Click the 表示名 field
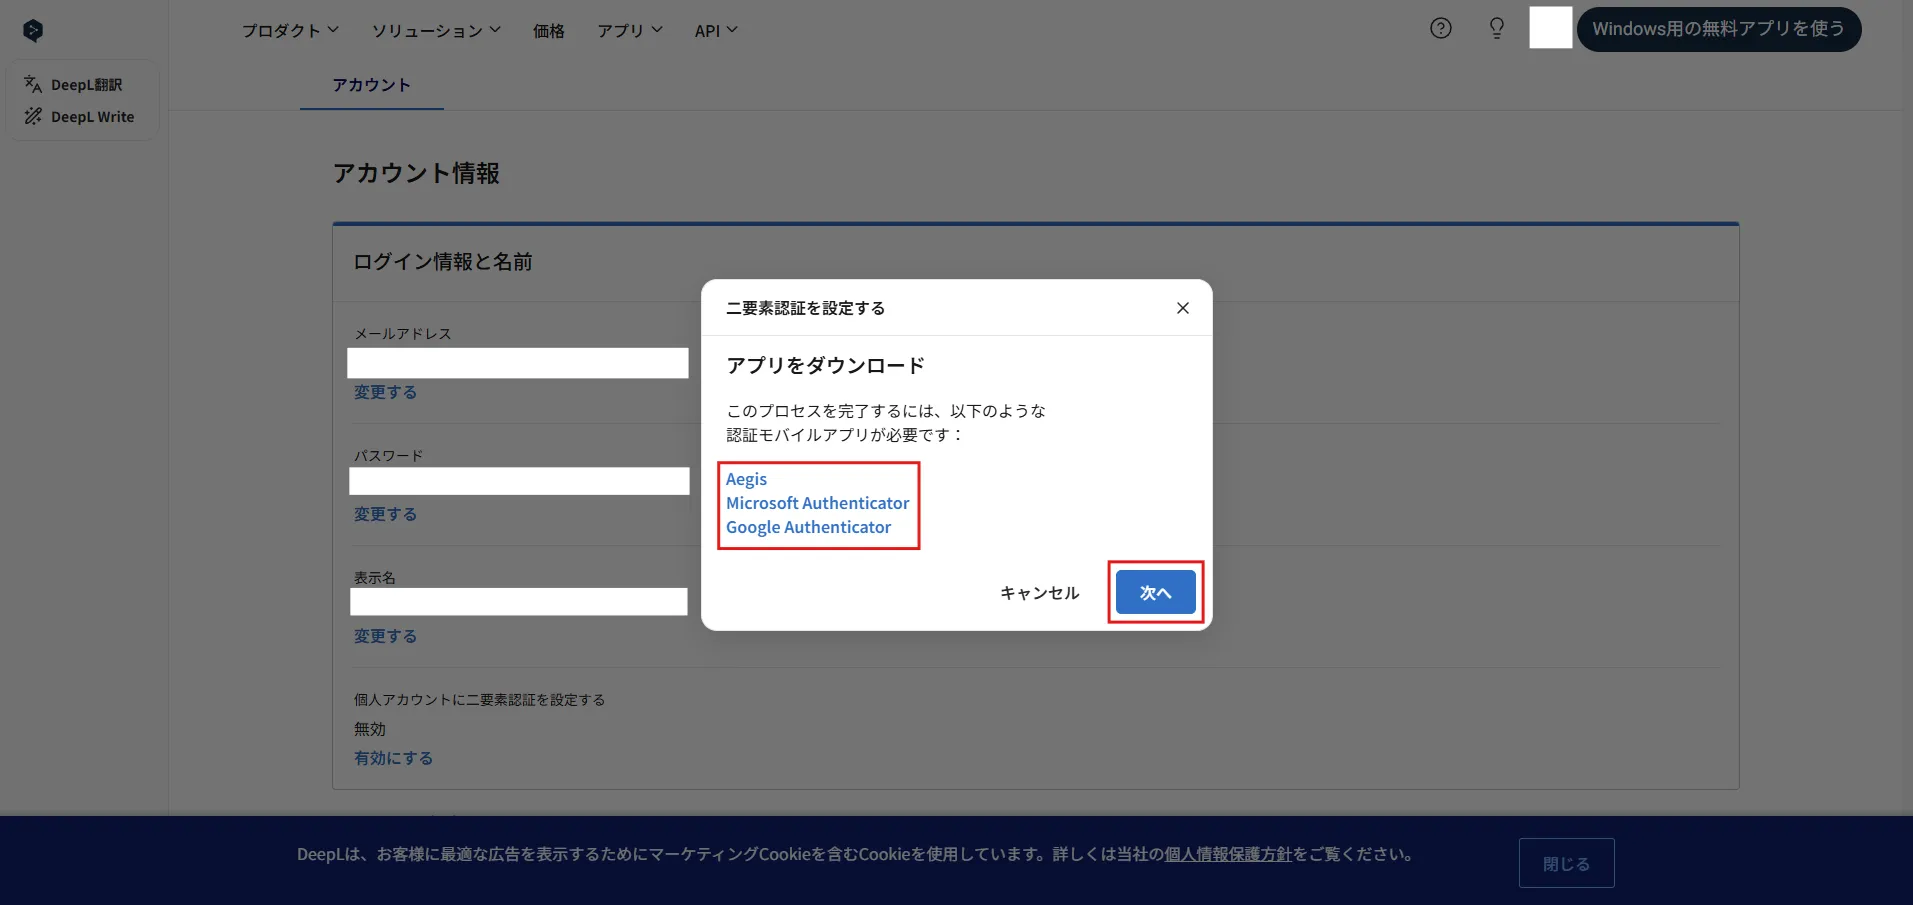 tap(519, 602)
